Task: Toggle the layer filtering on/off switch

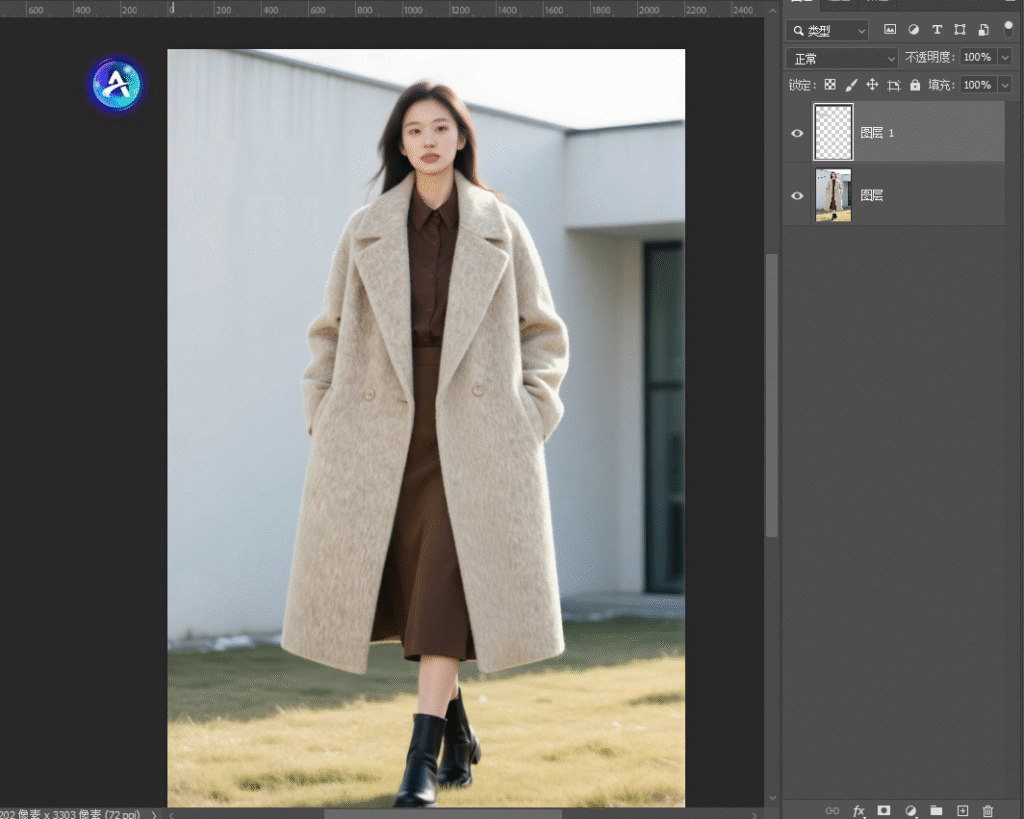Action: coord(1008,29)
